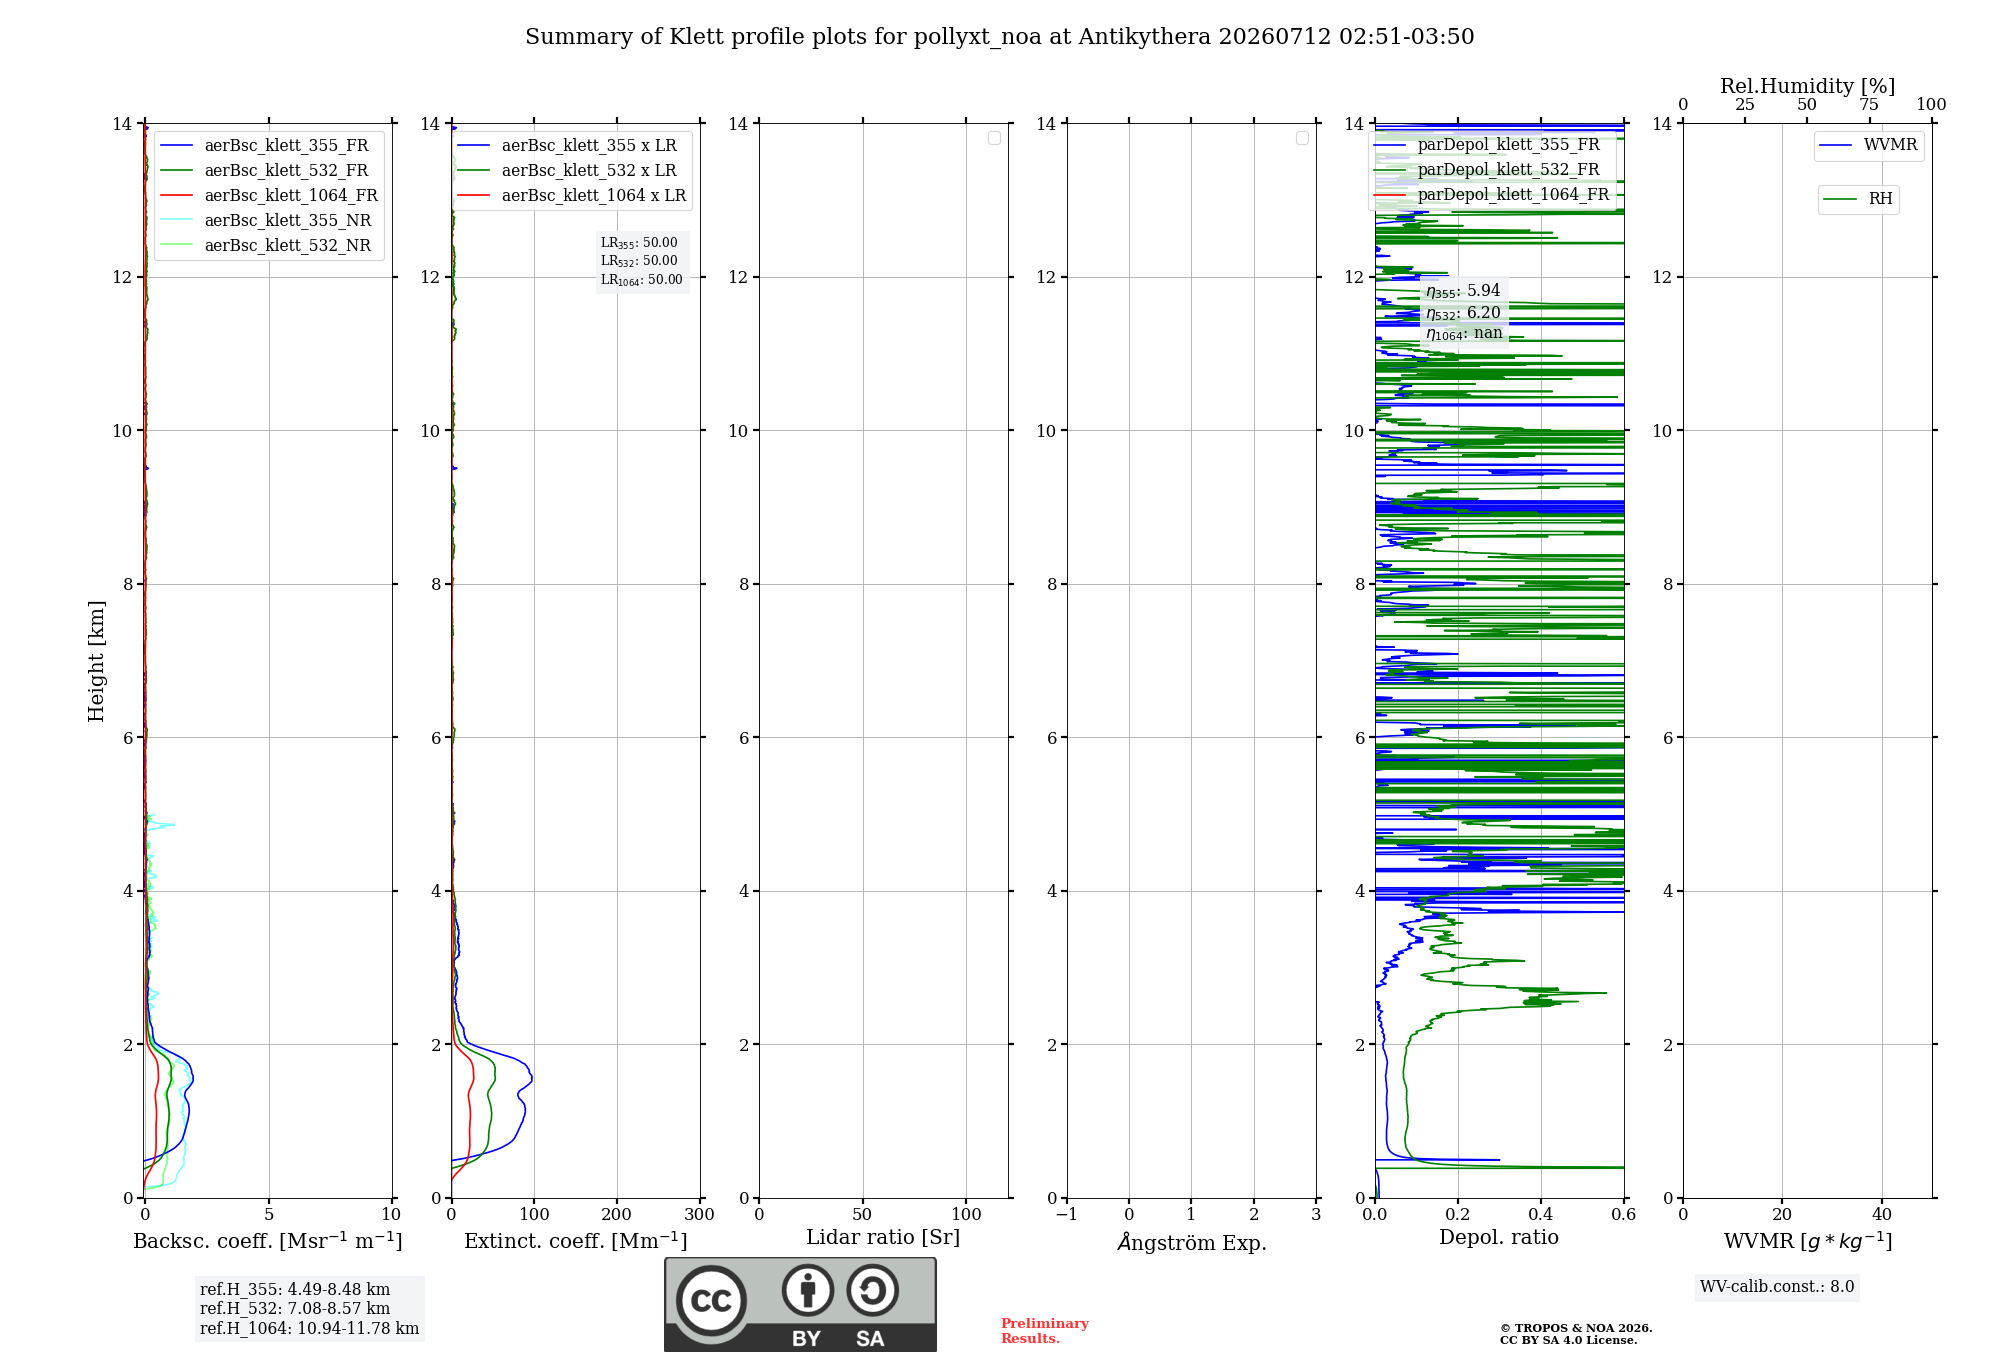
Task: Click the BY attribution person icon
Action: click(807, 1290)
